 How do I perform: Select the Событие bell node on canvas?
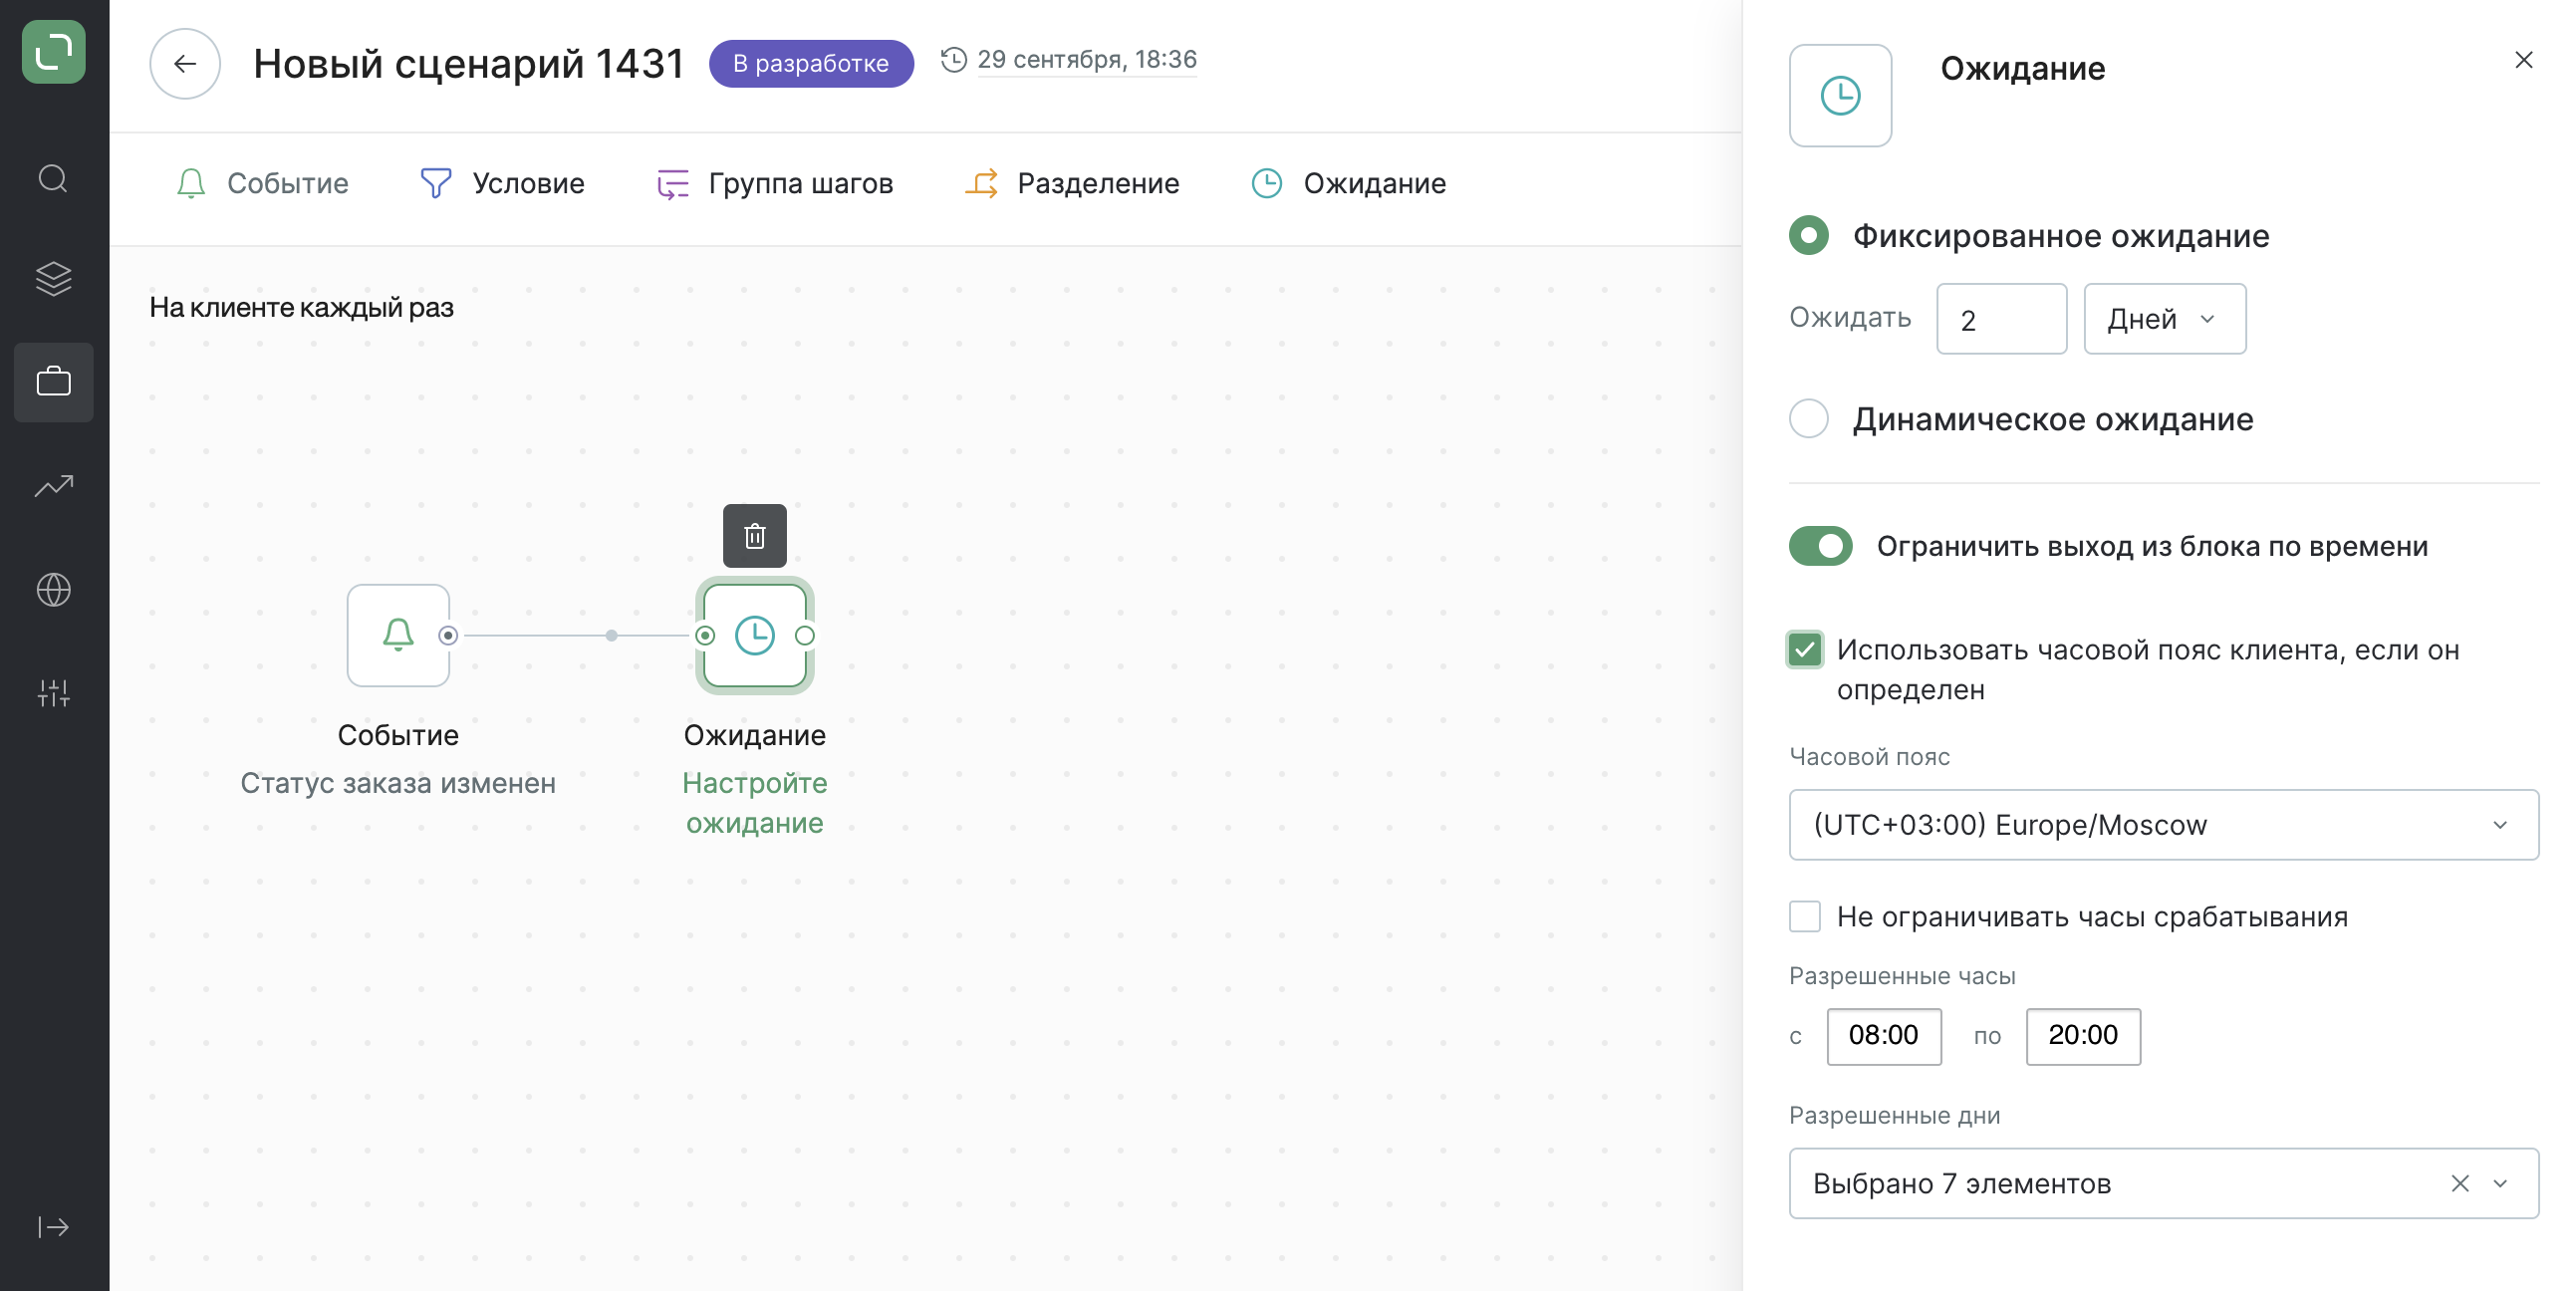pyautogui.click(x=398, y=635)
